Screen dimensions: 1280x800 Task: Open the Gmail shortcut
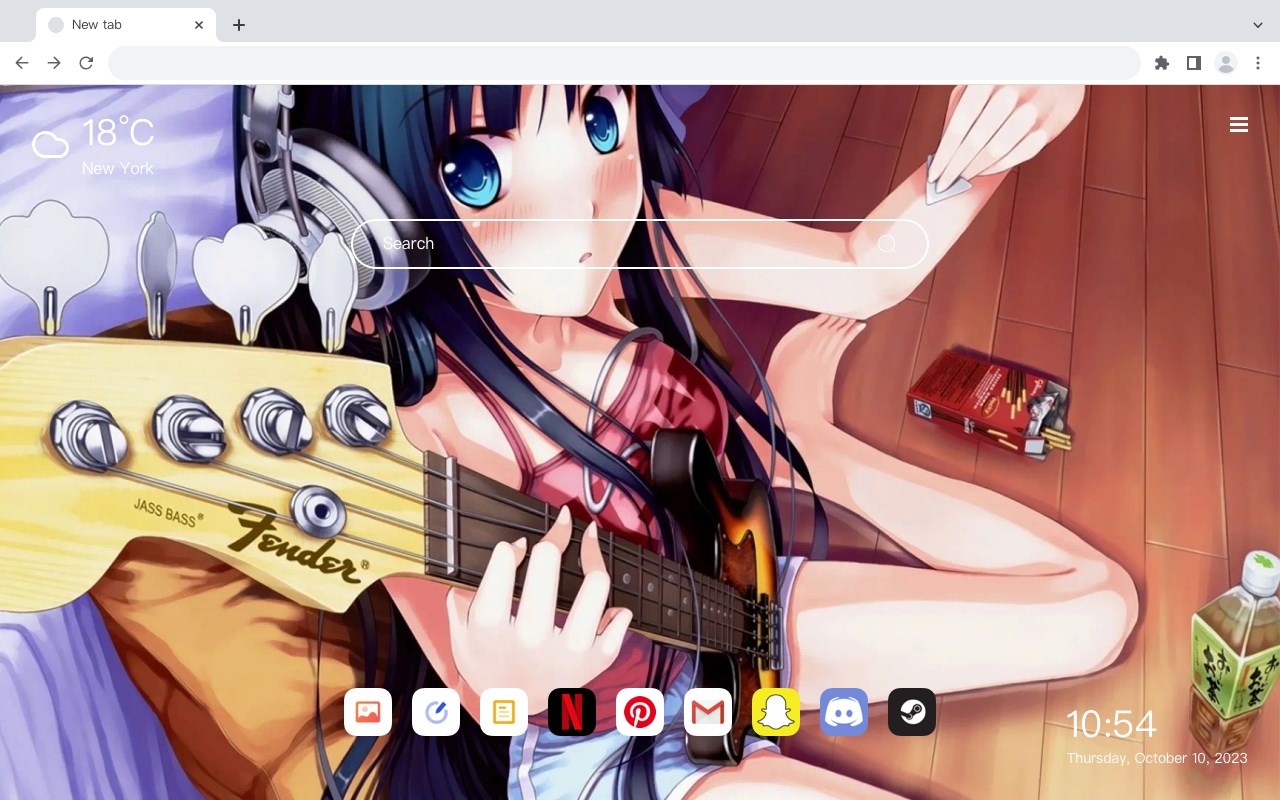[708, 712]
